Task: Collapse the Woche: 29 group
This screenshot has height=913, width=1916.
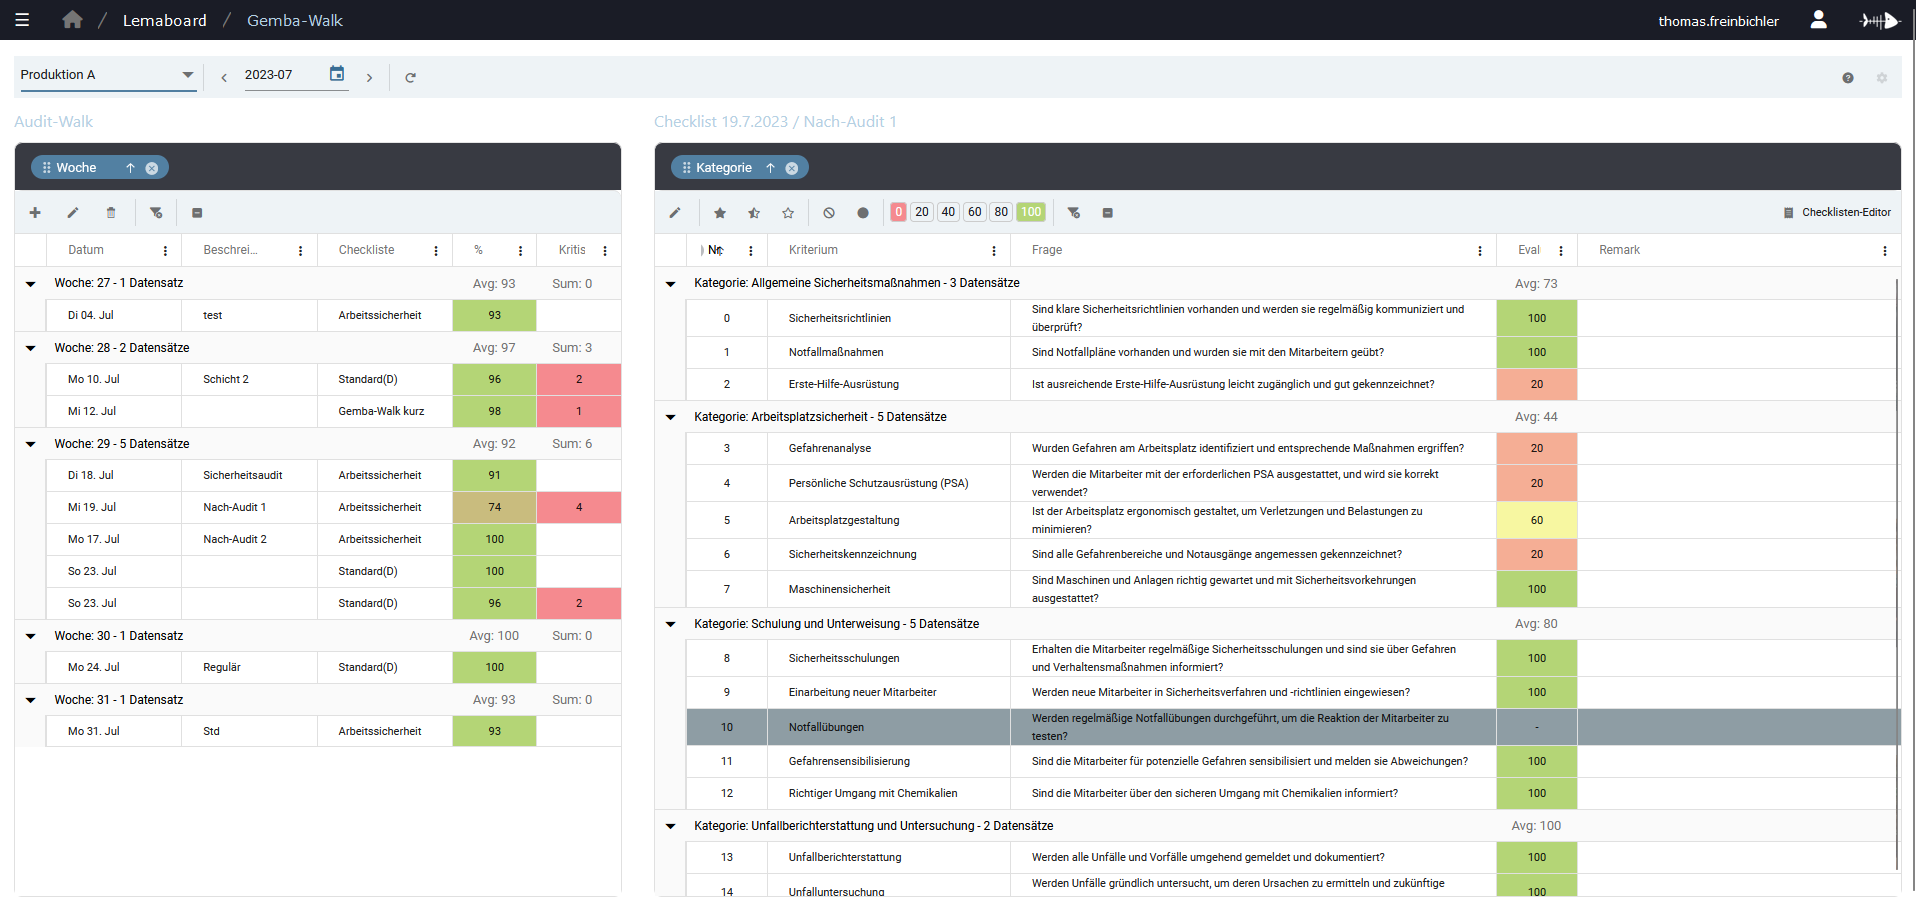Action: [x=31, y=444]
